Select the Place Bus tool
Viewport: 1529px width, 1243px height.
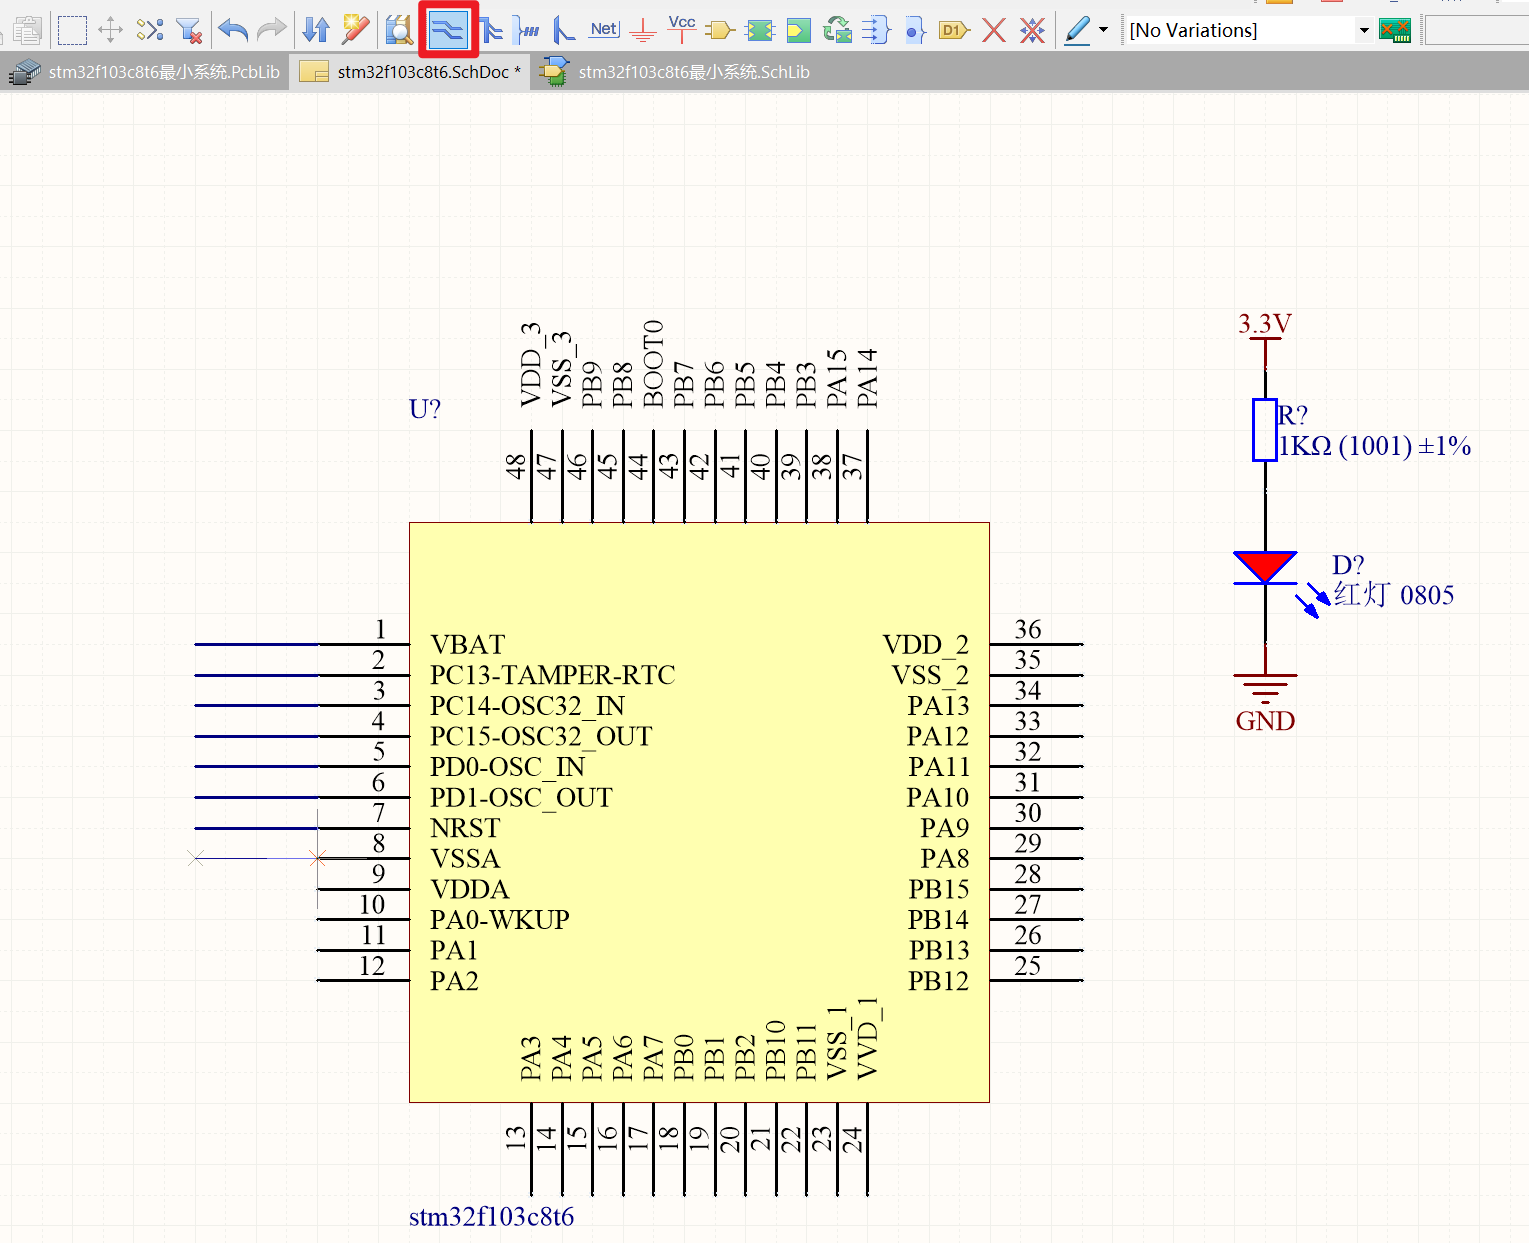(491, 30)
